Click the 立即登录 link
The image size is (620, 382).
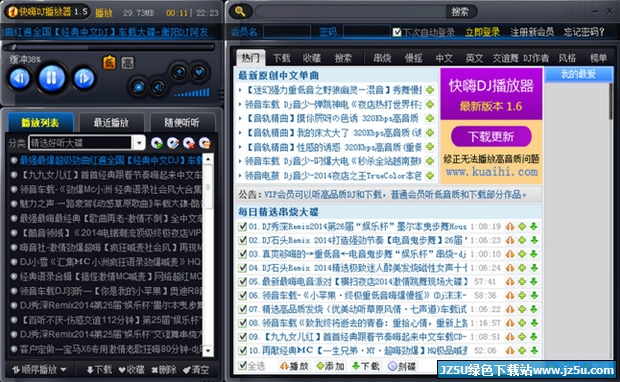click(482, 32)
